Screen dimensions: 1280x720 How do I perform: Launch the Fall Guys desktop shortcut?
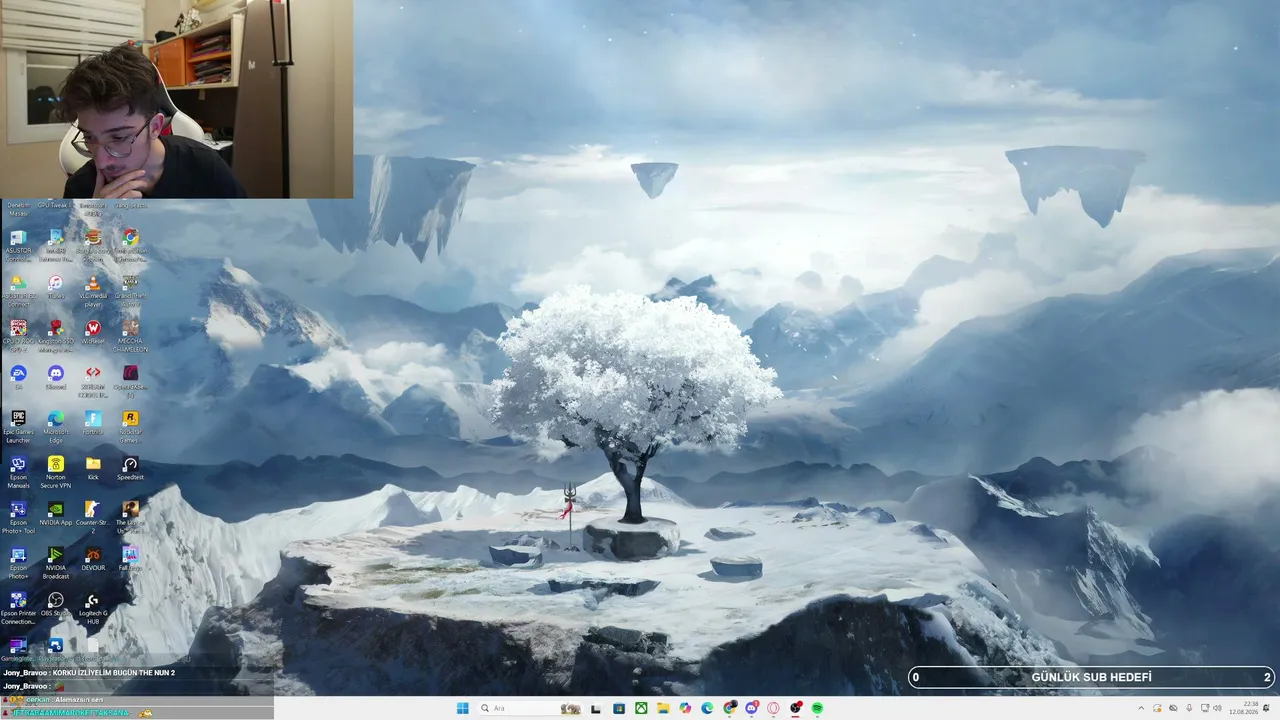(x=130, y=558)
